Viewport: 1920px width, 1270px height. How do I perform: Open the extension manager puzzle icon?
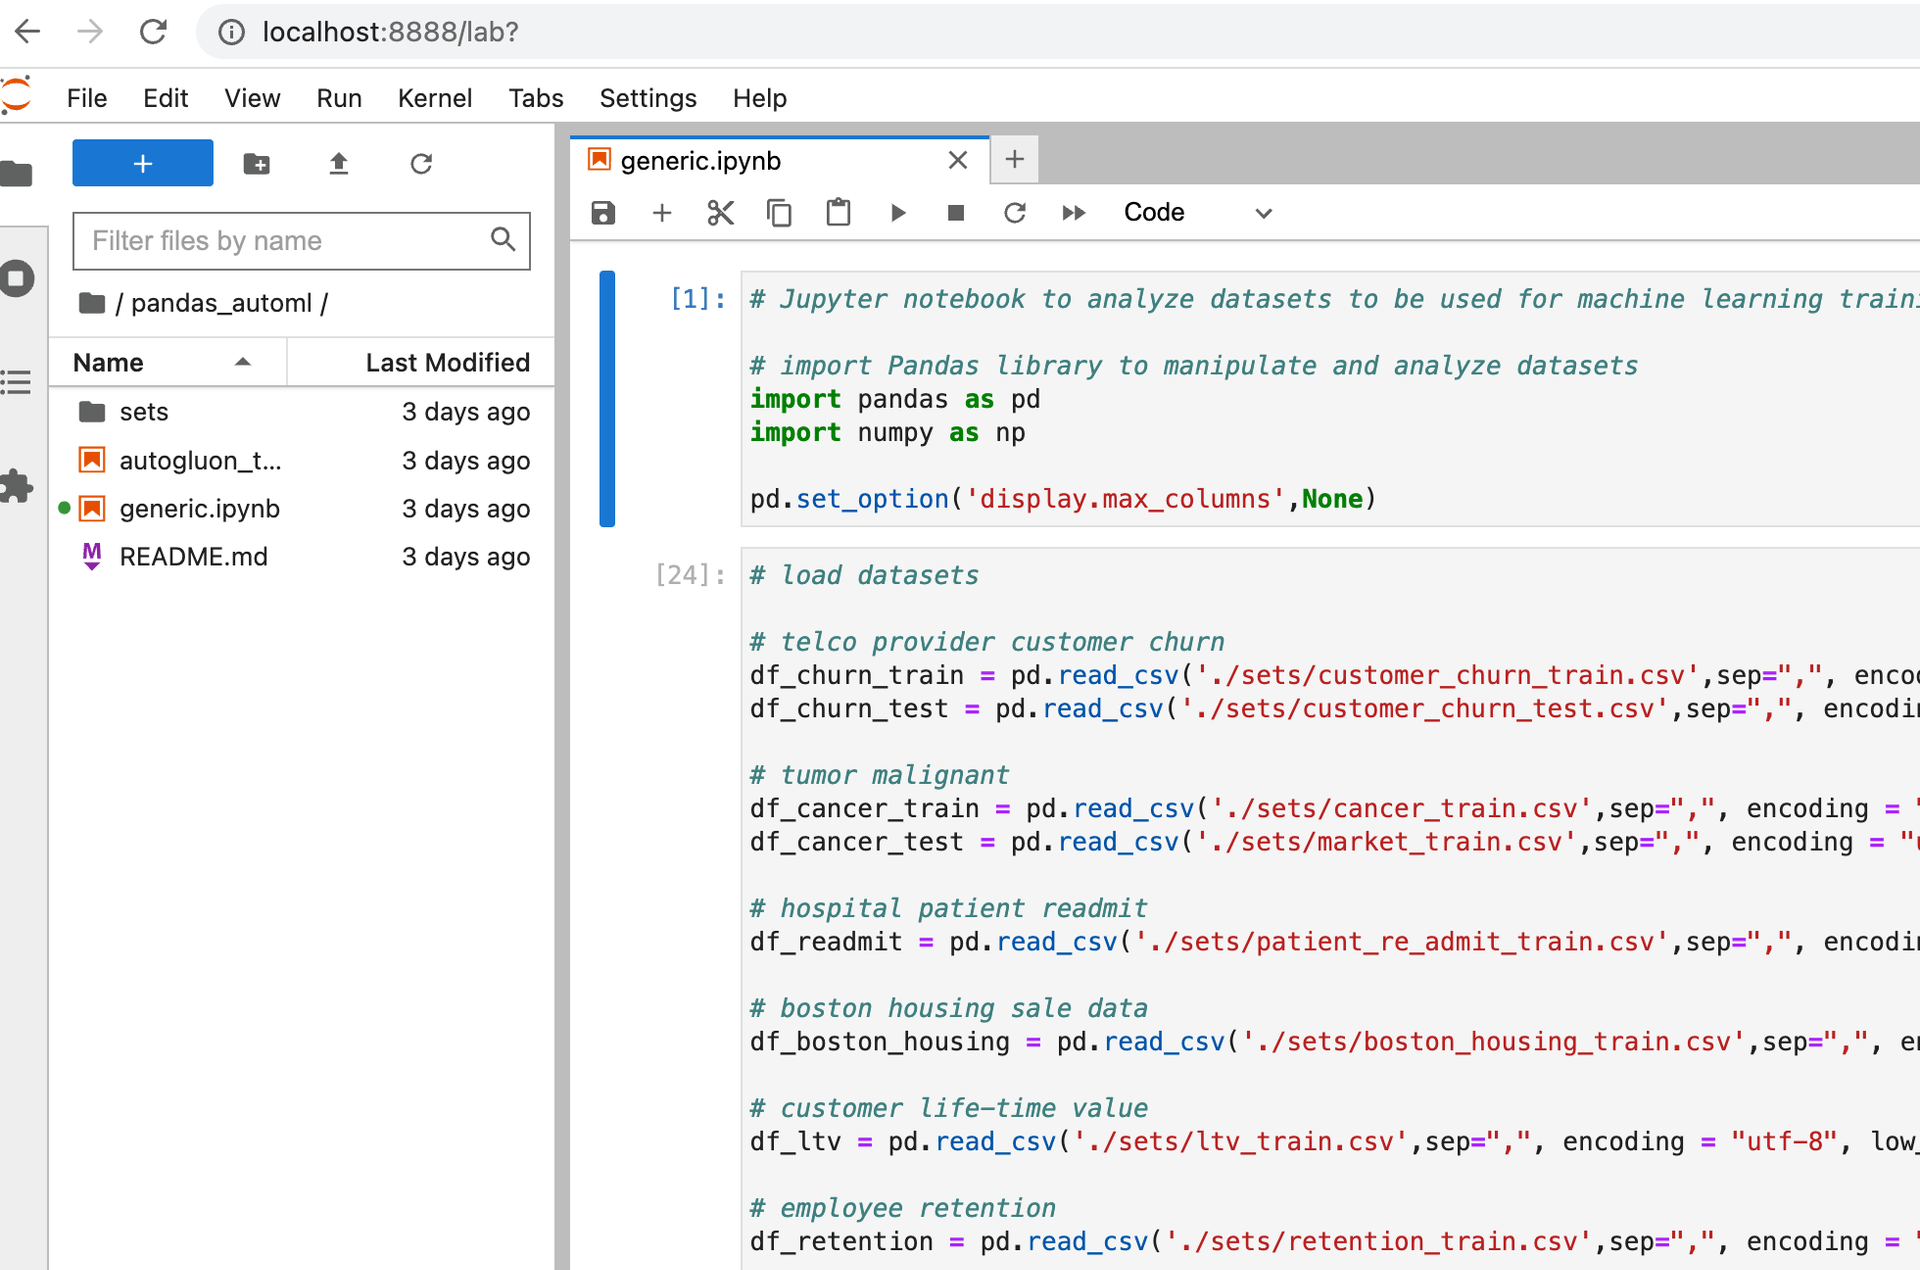coord(17,487)
